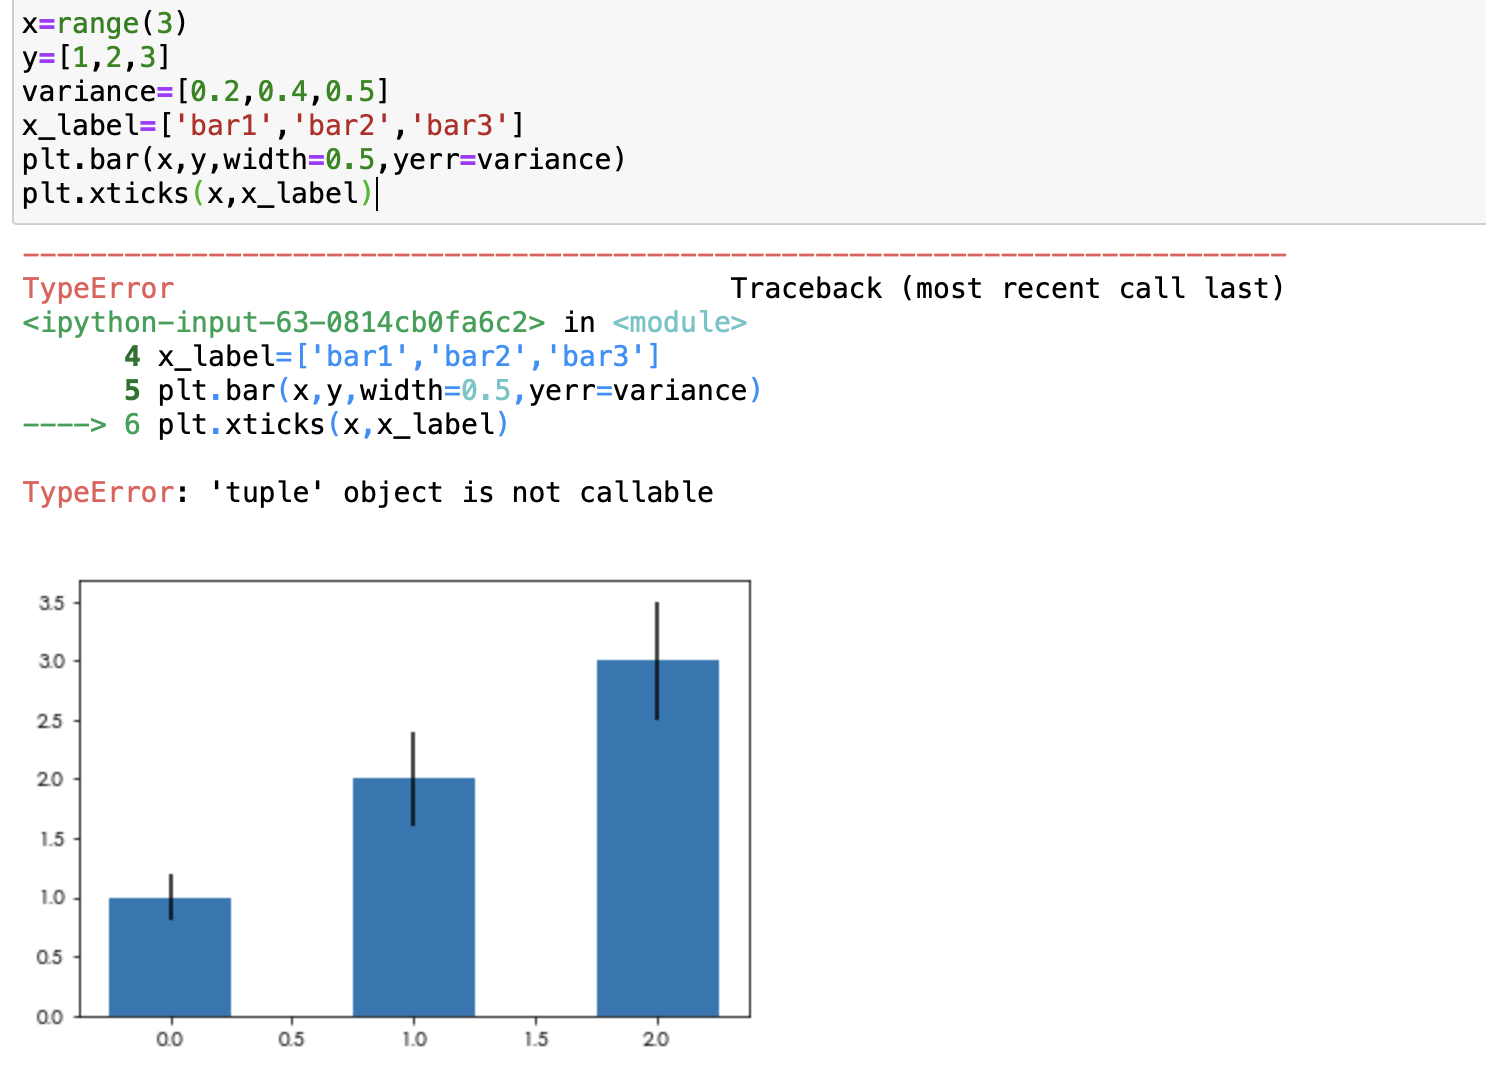1486x1078 pixels.
Task: Click the middle blue bar in chart
Action: pos(413,900)
